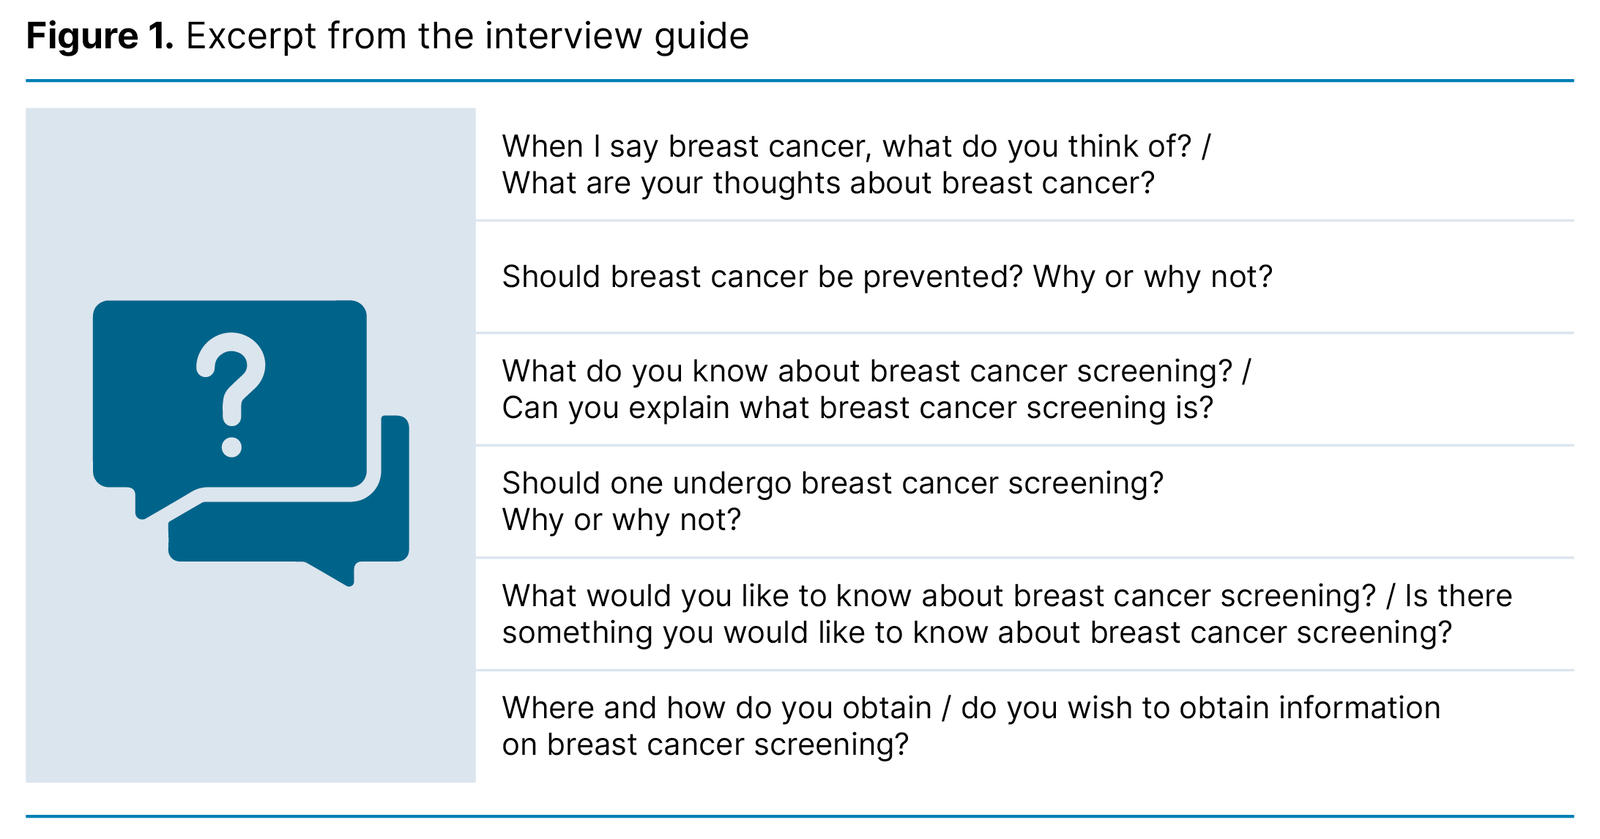The height and width of the screenshot is (839, 1600).
Task: Click the rear speech bubble's tail
Action: pyautogui.click(x=335, y=572)
